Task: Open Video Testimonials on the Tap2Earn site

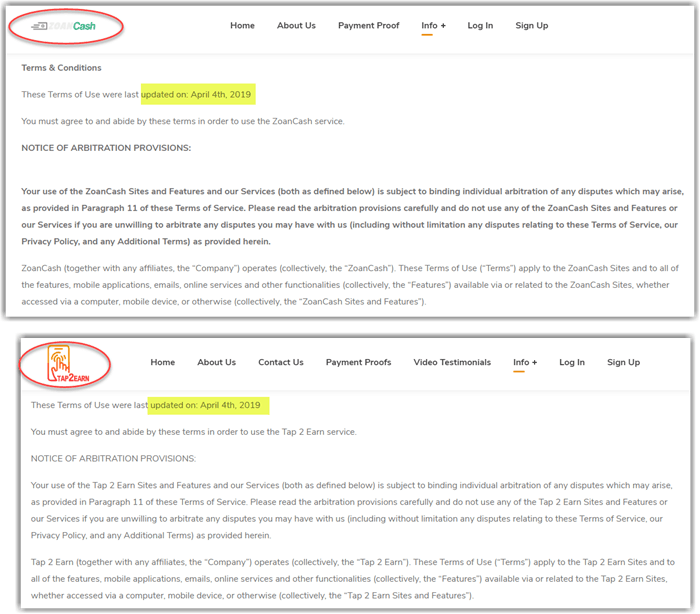Action: coord(452,362)
